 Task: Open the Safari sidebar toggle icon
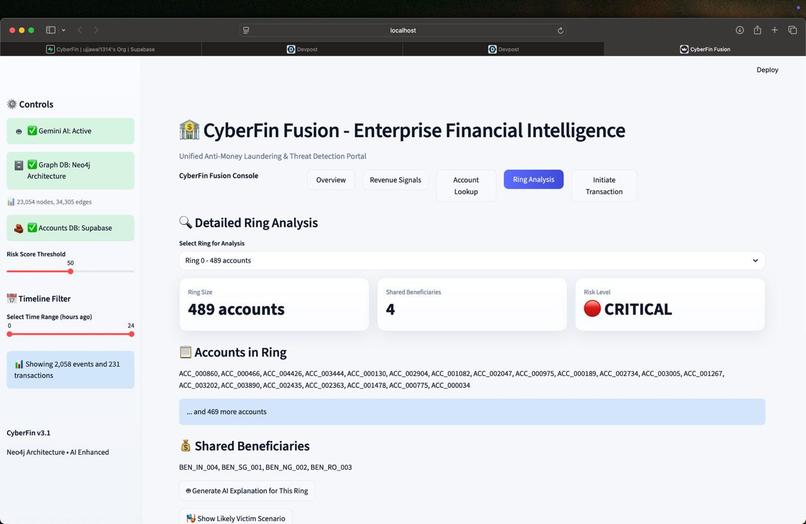[x=51, y=30]
